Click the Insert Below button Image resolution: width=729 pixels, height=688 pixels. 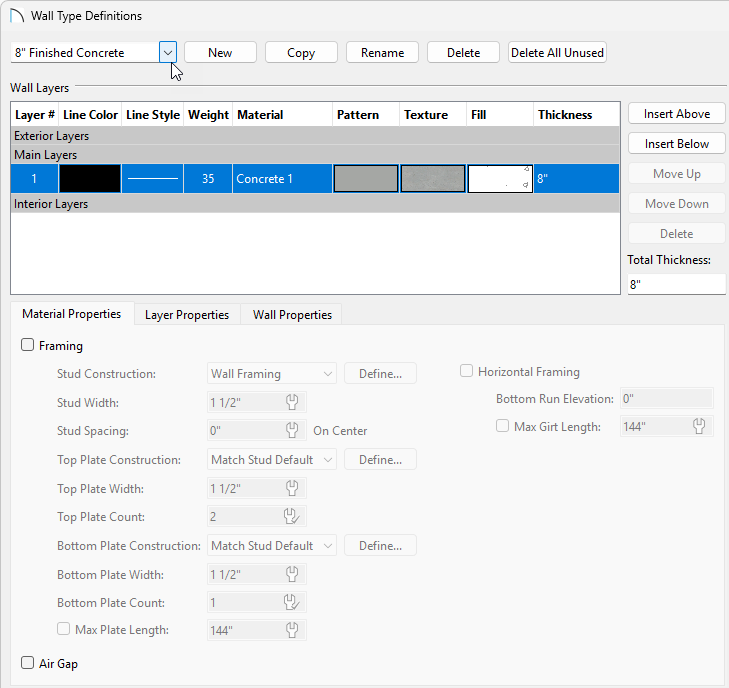tap(676, 144)
